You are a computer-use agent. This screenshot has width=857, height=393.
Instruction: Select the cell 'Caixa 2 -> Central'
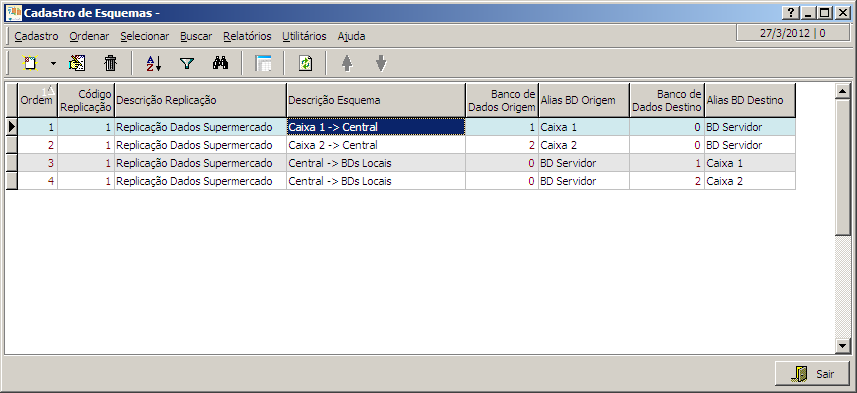(x=376, y=145)
